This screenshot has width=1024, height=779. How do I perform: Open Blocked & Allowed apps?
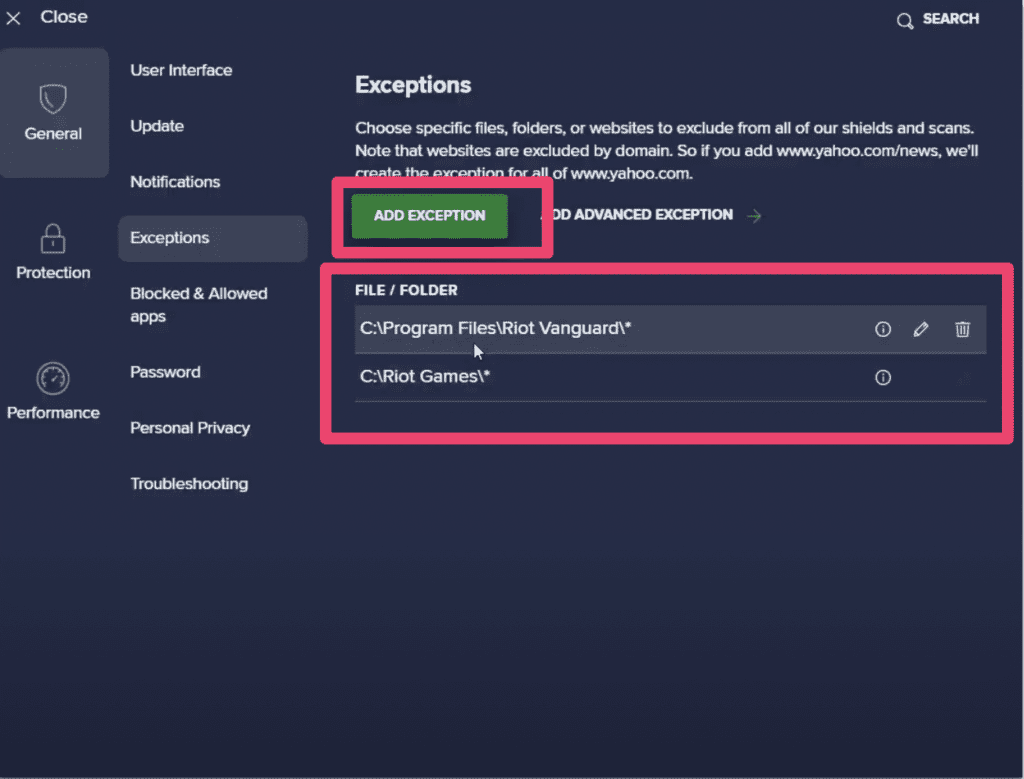199,305
